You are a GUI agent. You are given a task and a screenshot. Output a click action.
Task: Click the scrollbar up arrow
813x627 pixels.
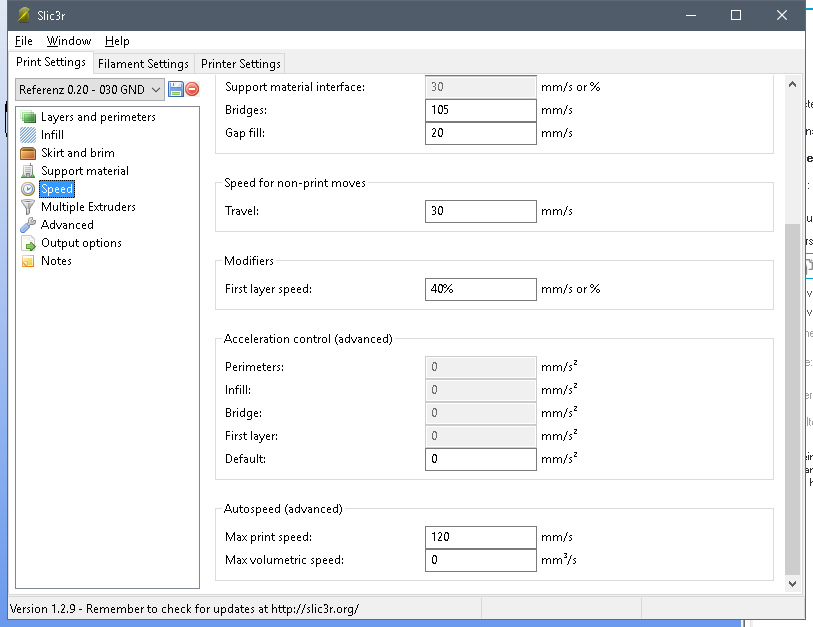pos(794,82)
